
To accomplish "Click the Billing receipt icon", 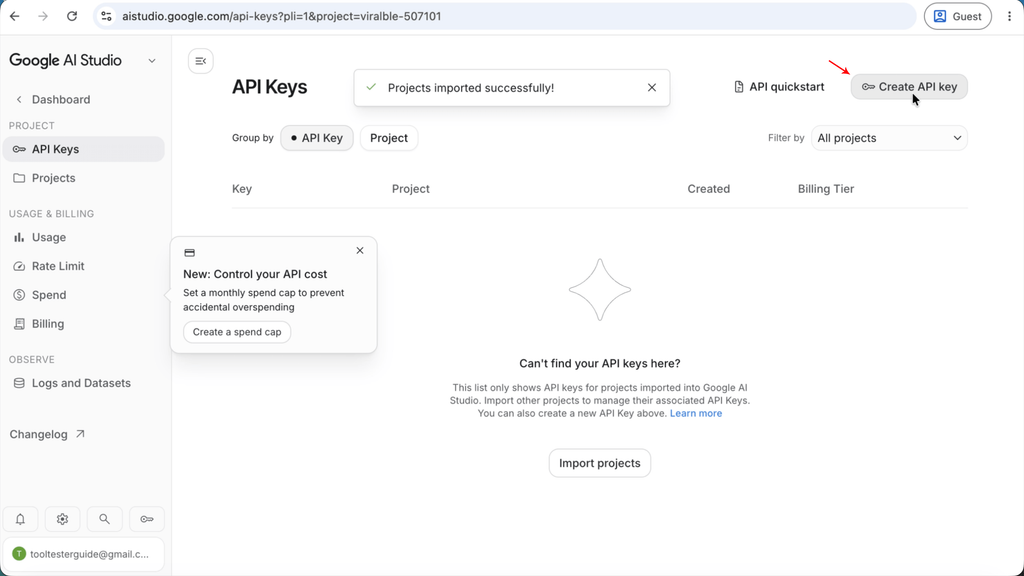I will tap(19, 323).
